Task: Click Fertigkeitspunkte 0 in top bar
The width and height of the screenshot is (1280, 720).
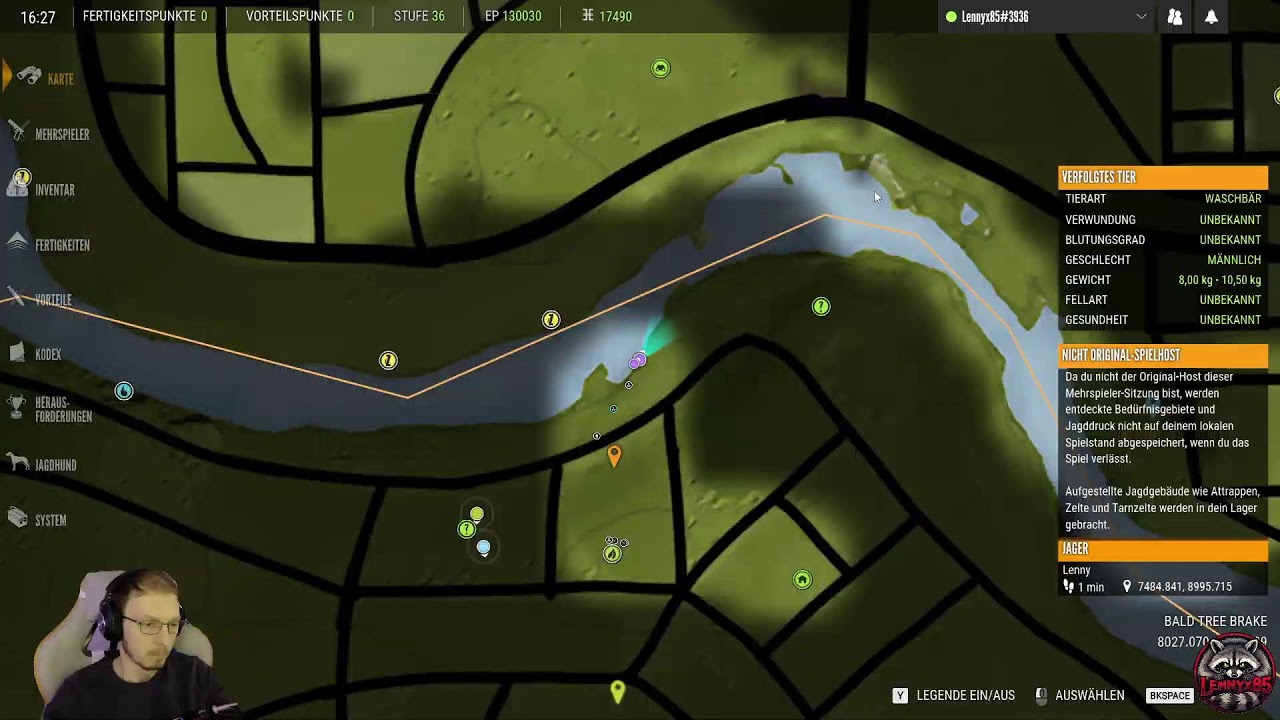Action: pos(145,16)
